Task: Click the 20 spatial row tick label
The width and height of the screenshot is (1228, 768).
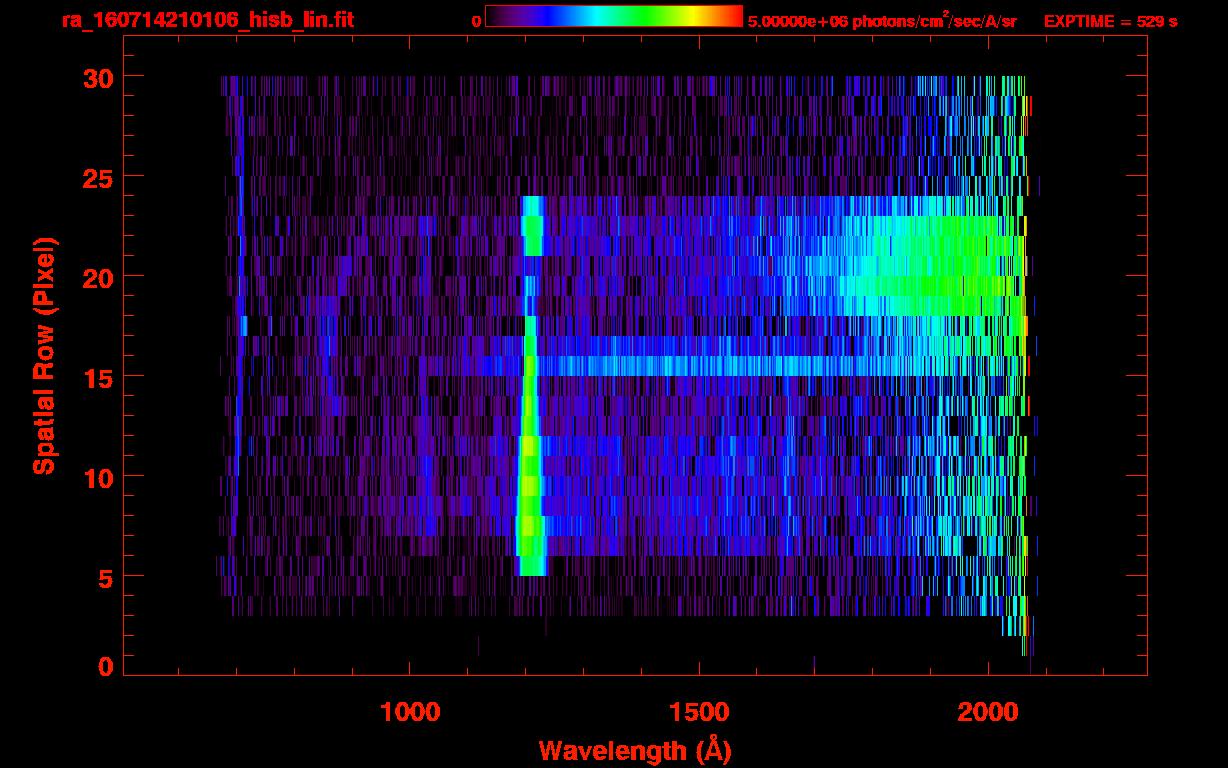Action: click(97, 277)
